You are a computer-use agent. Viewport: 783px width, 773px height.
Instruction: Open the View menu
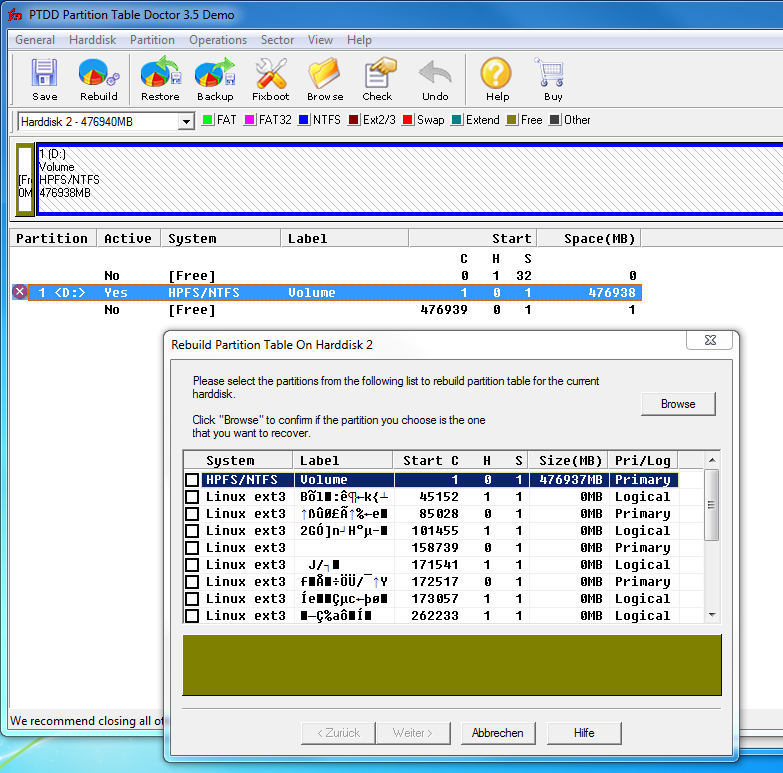320,40
